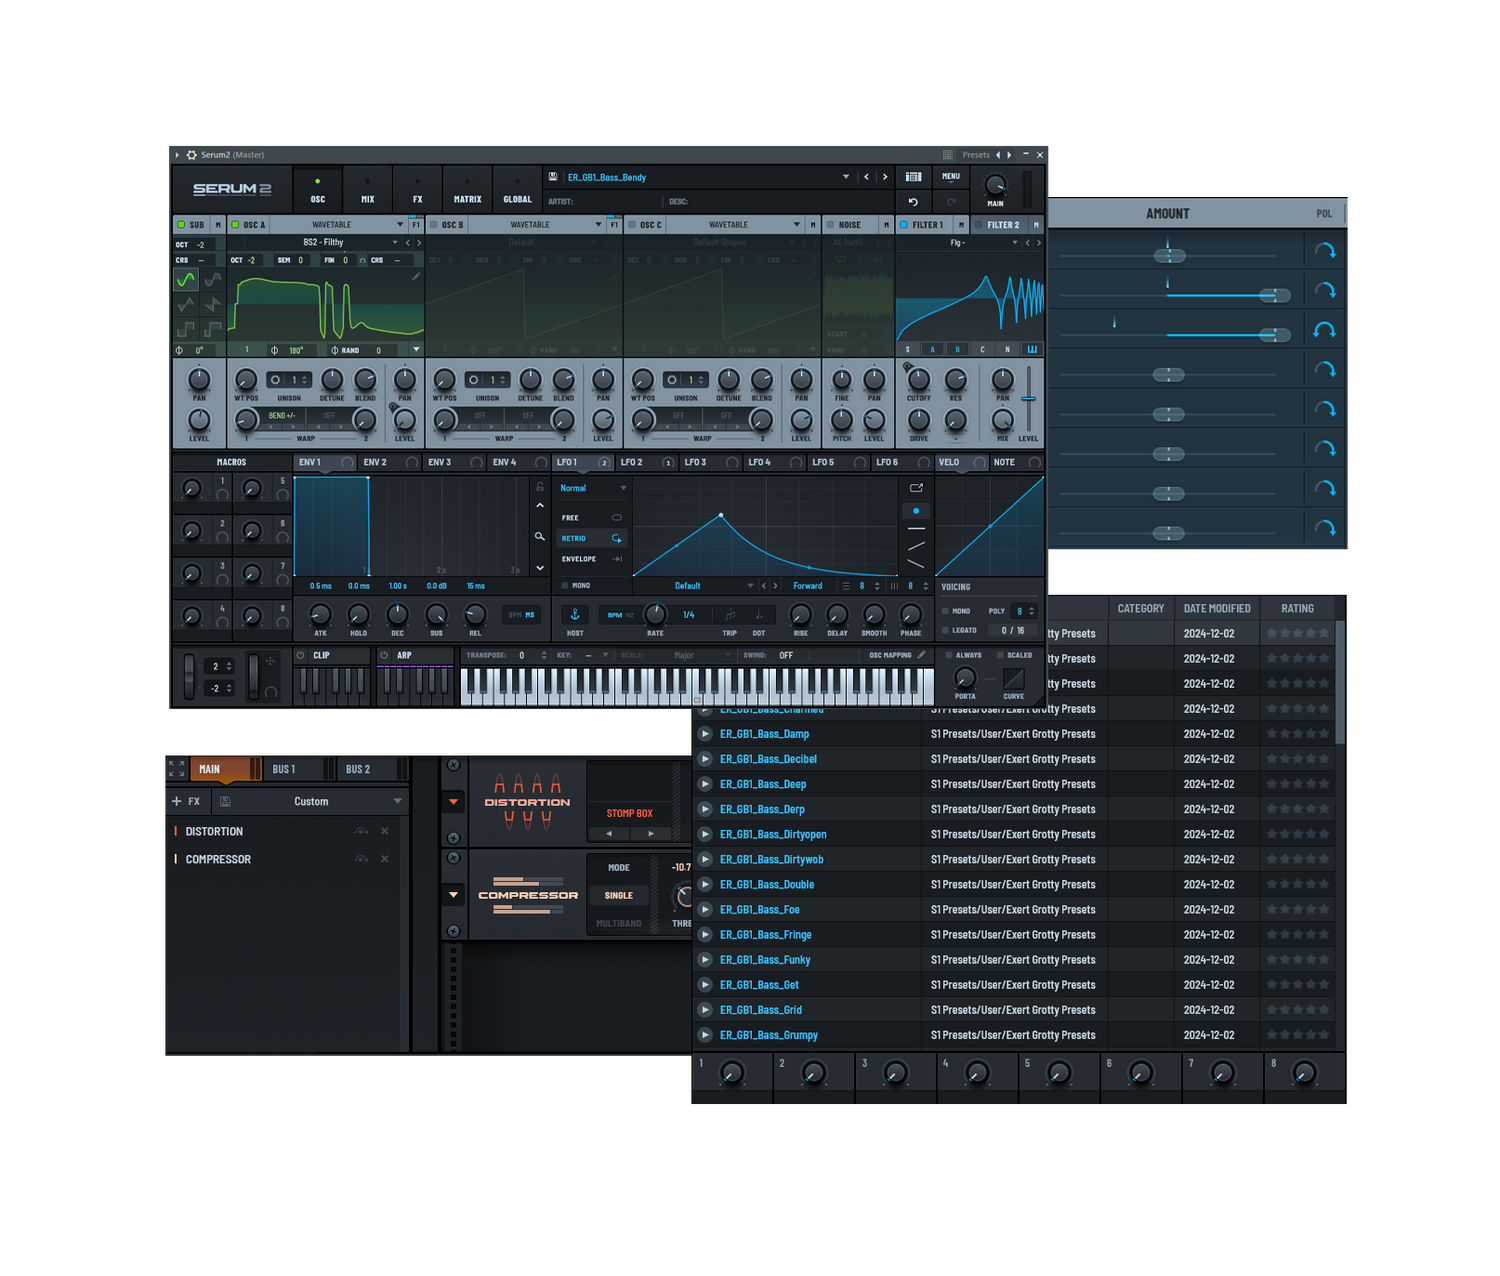This screenshot has width=1500, height=1276.
Task: Click the undo arrow icon
Action: [913, 202]
